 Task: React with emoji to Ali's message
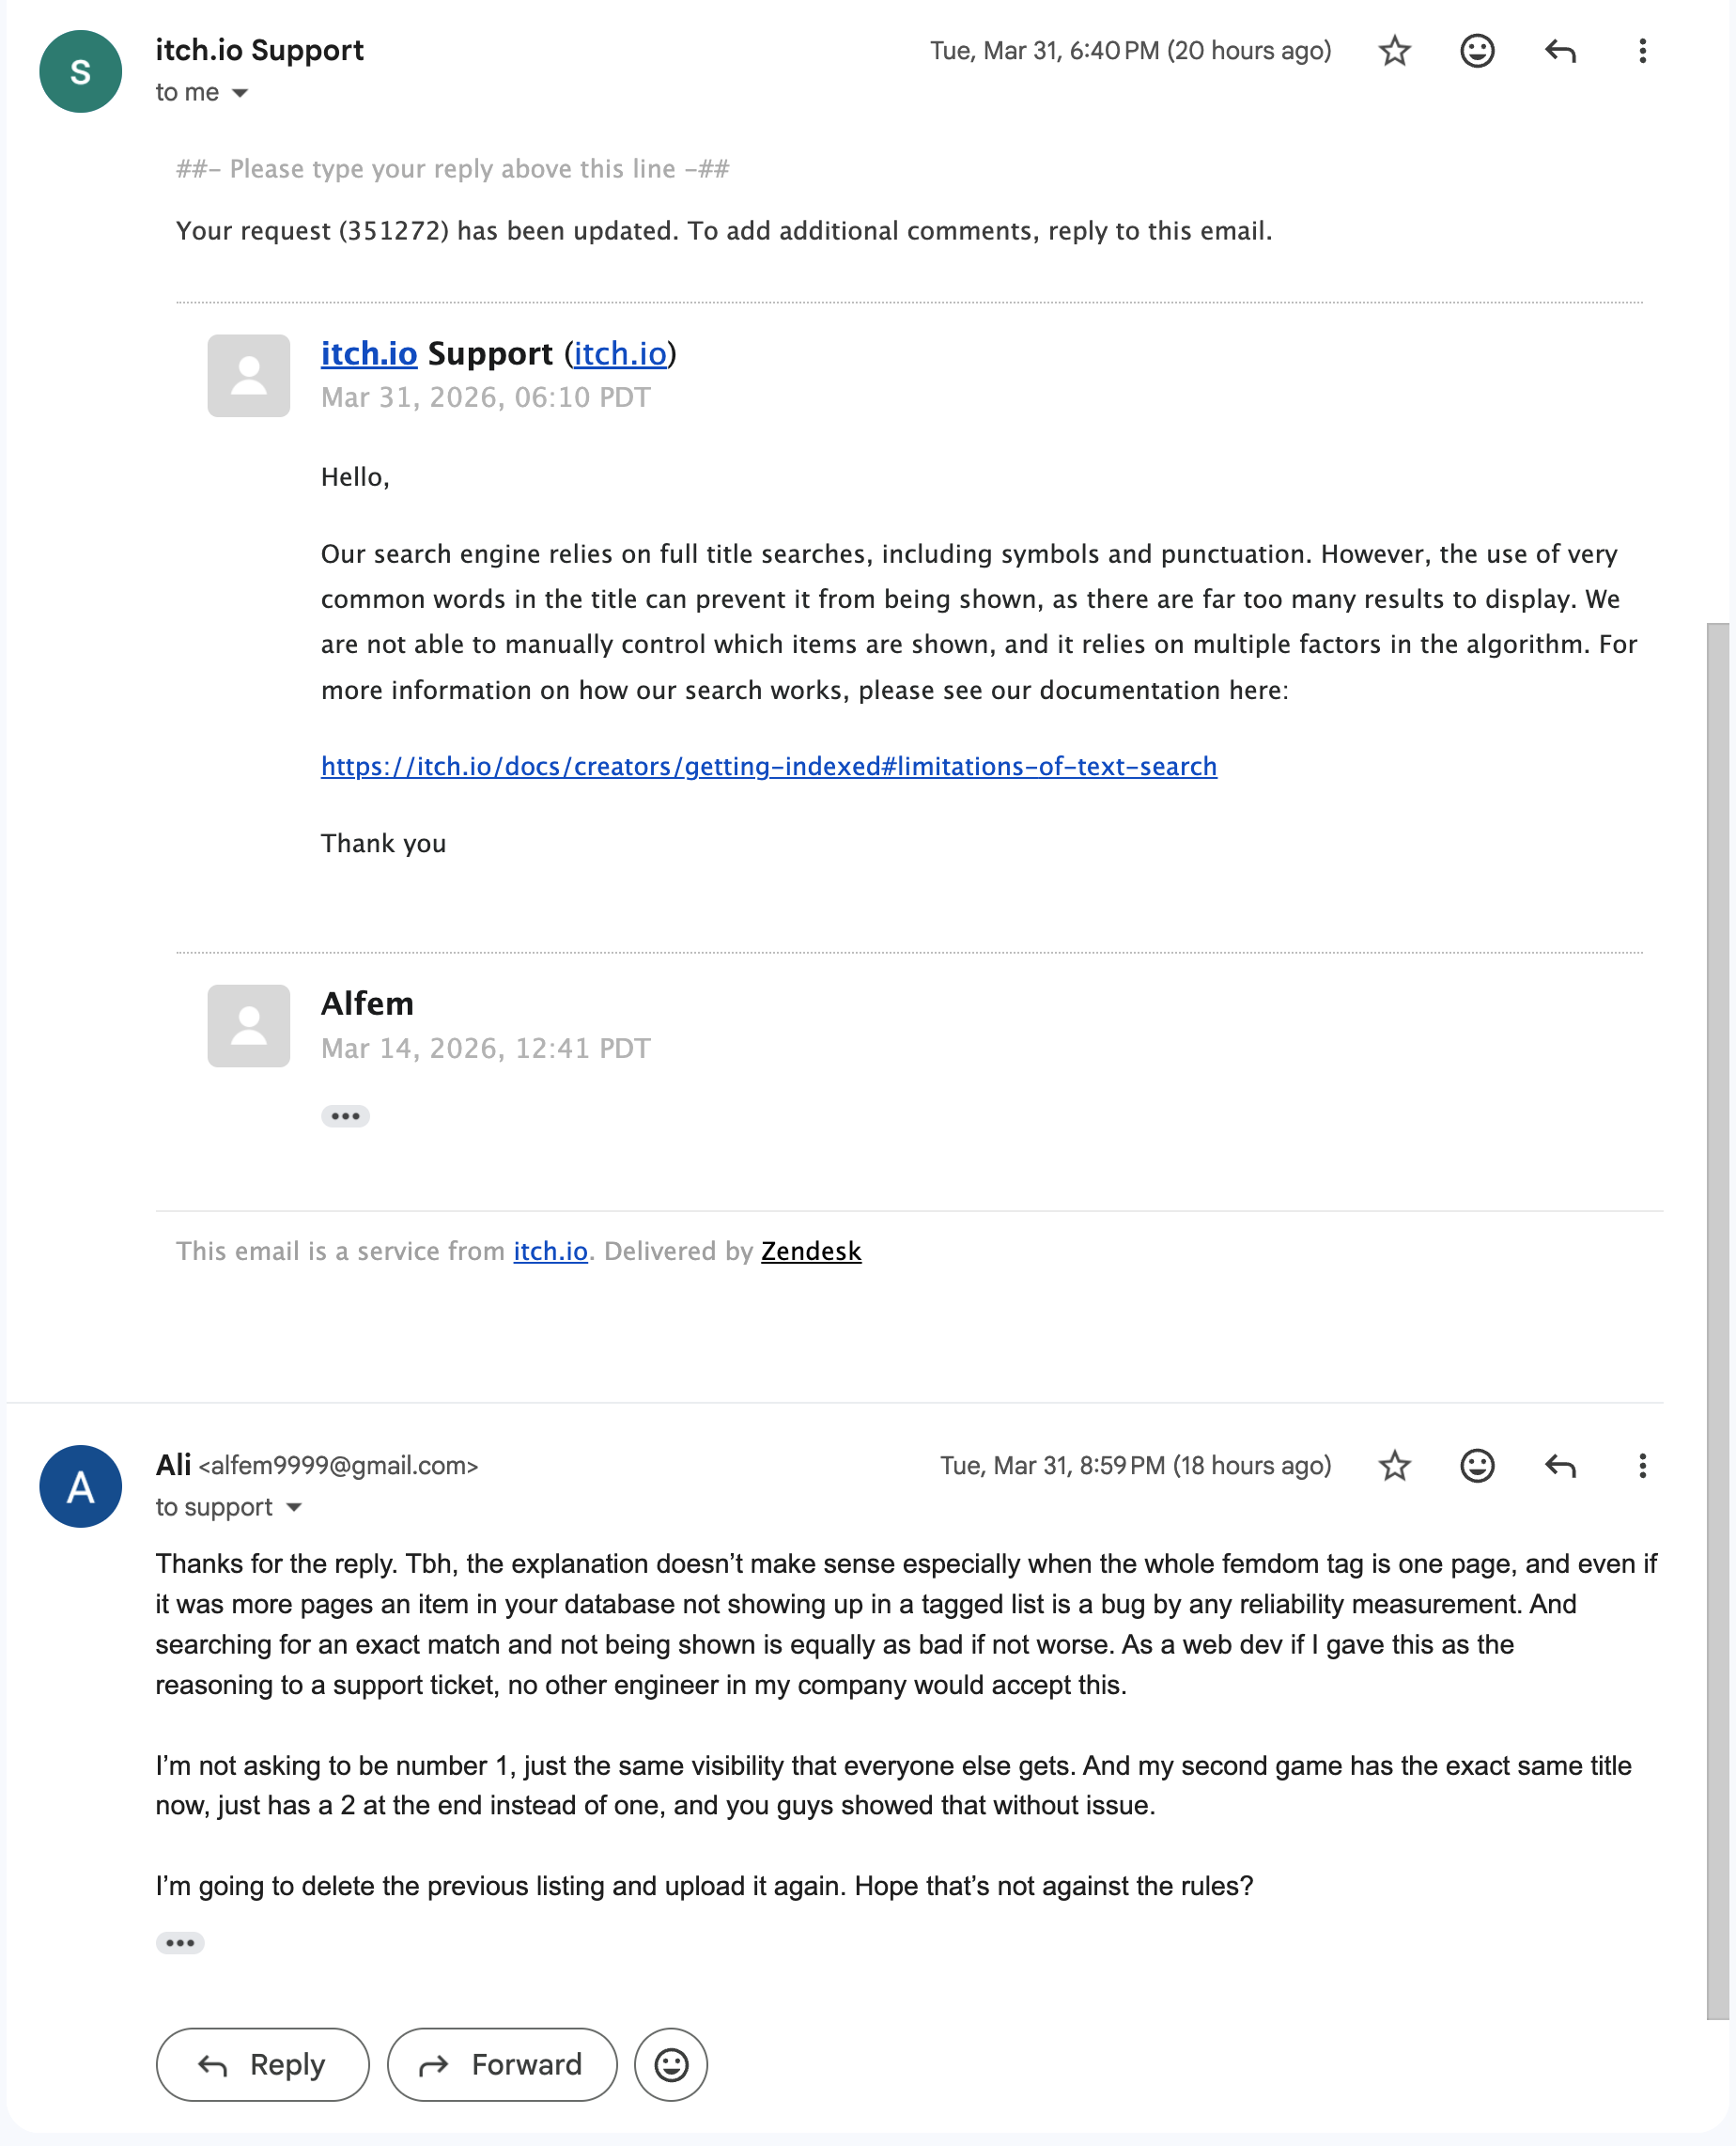coord(1476,1466)
